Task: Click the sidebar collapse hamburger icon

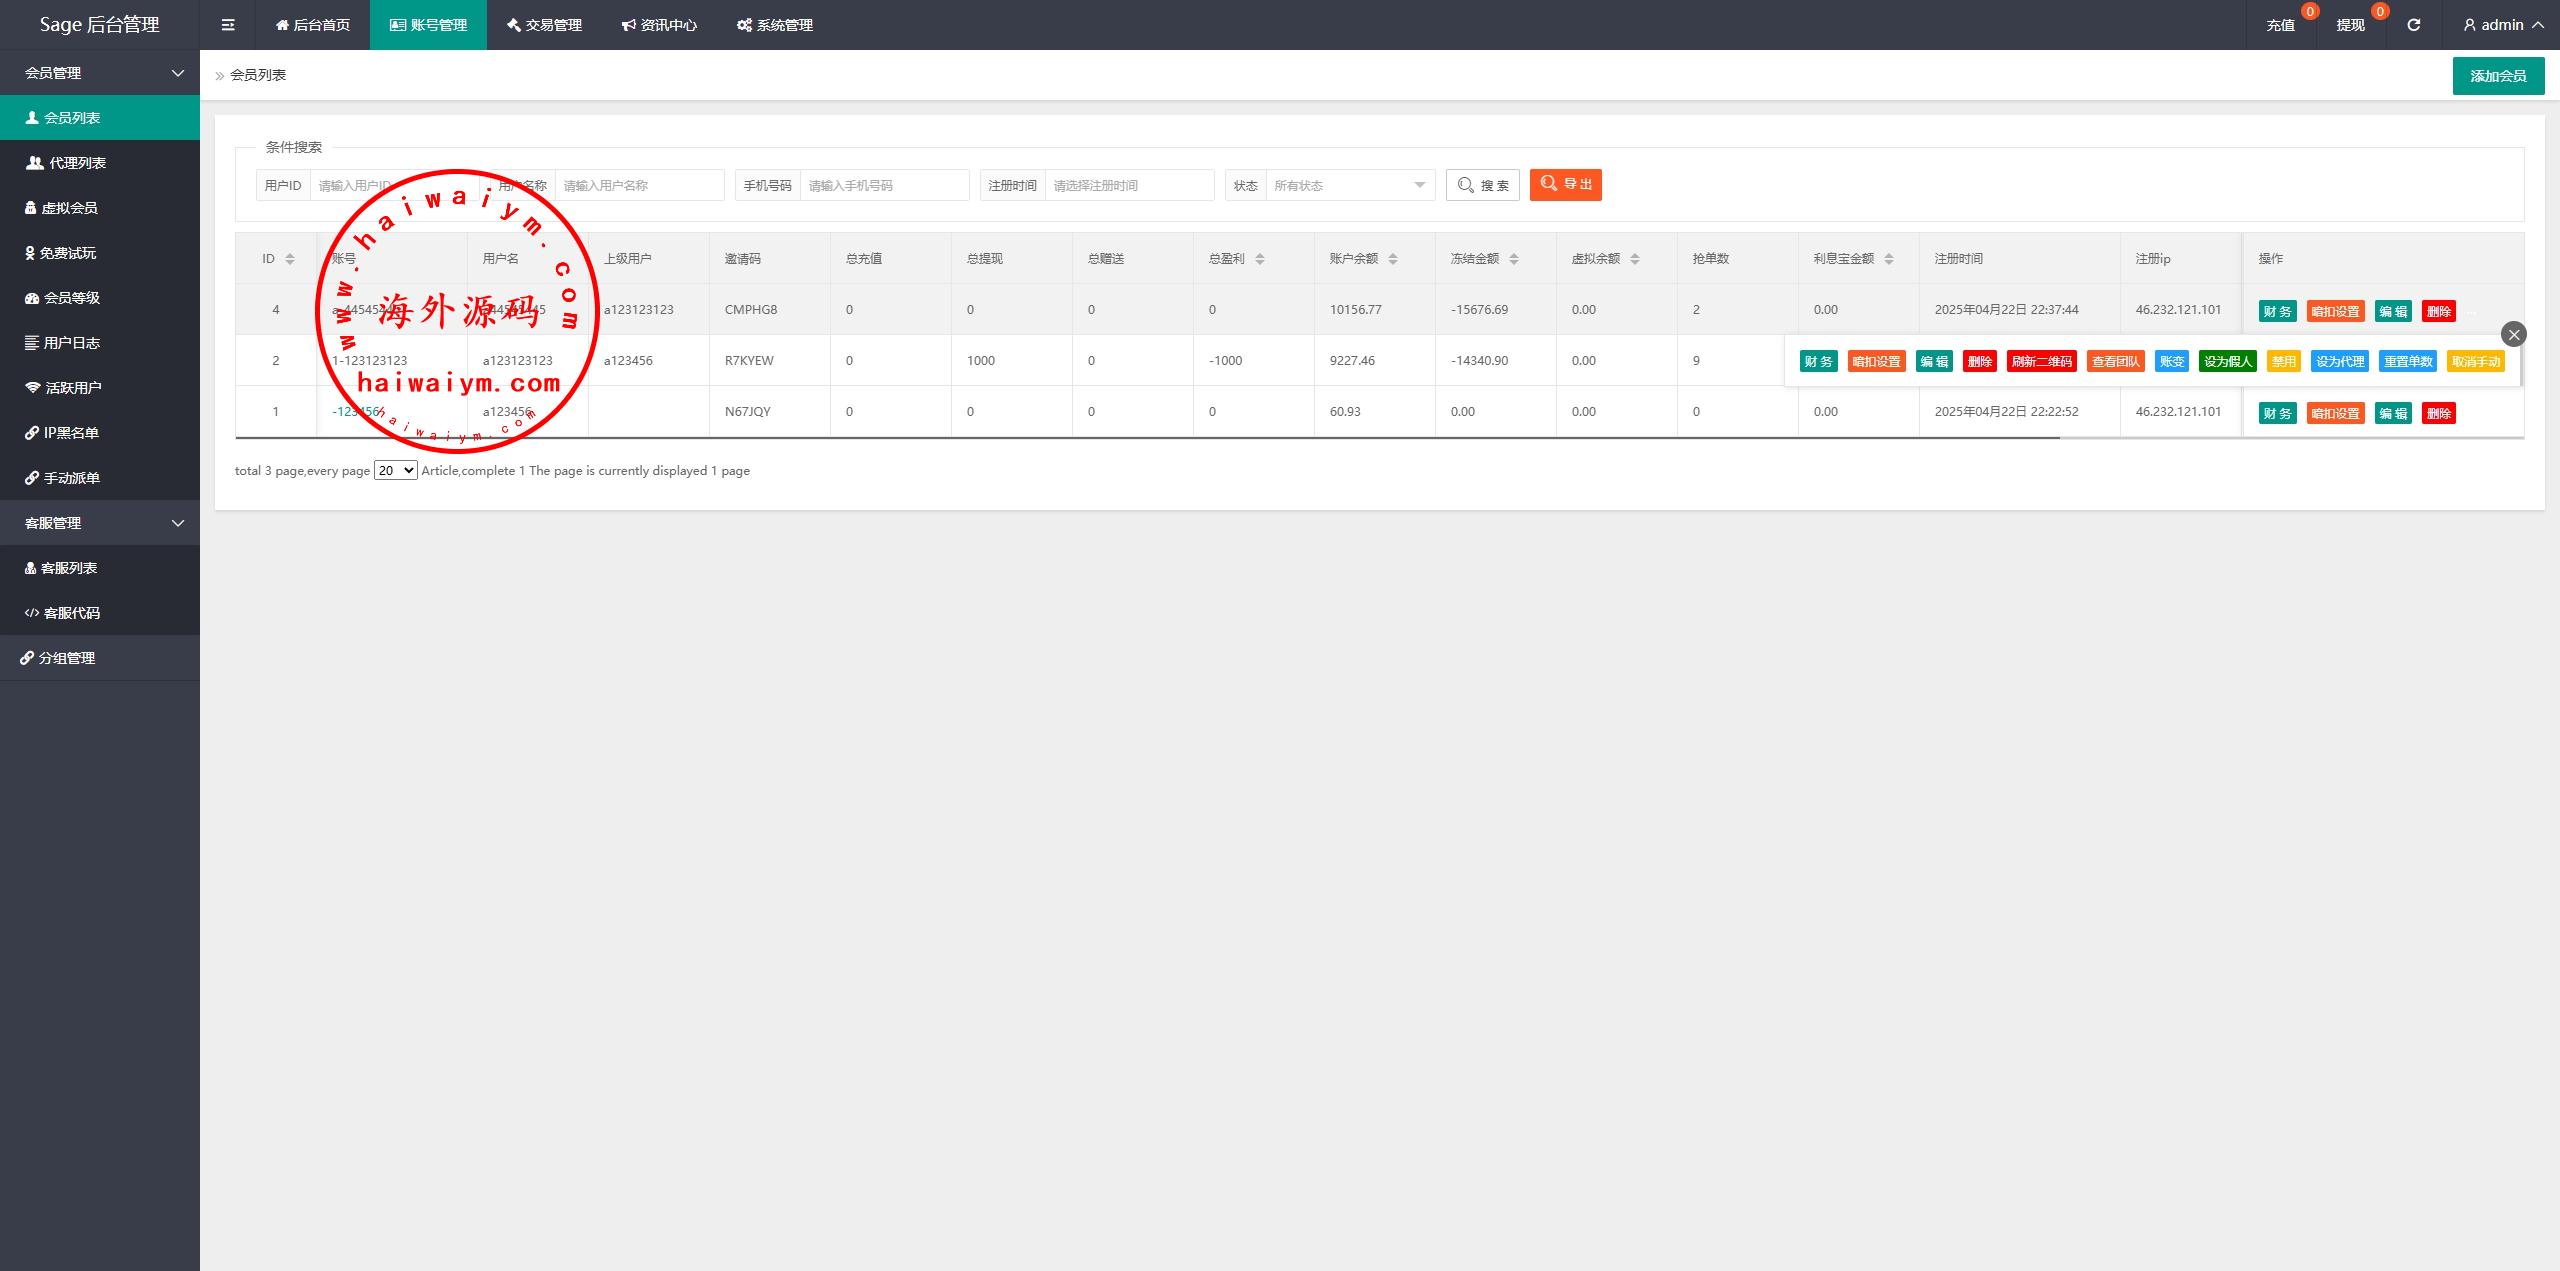Action: click(x=228, y=25)
